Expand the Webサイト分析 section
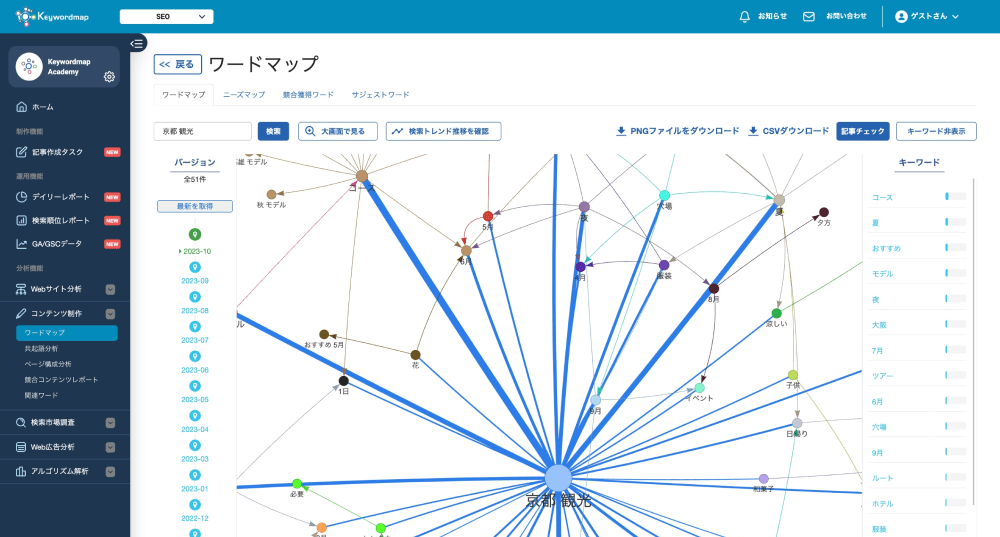Viewport: 1000px width, 537px height. 110,289
